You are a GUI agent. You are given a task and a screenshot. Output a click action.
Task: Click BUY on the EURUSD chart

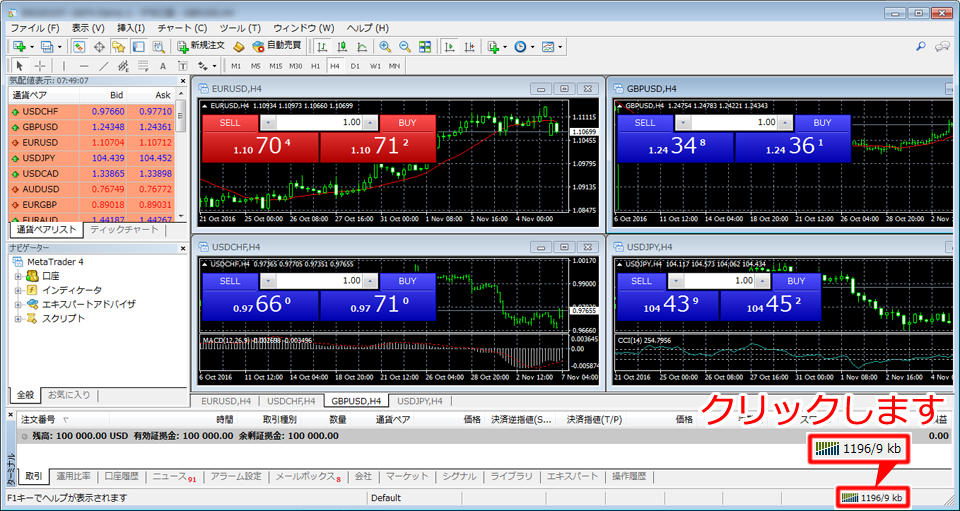(x=407, y=122)
